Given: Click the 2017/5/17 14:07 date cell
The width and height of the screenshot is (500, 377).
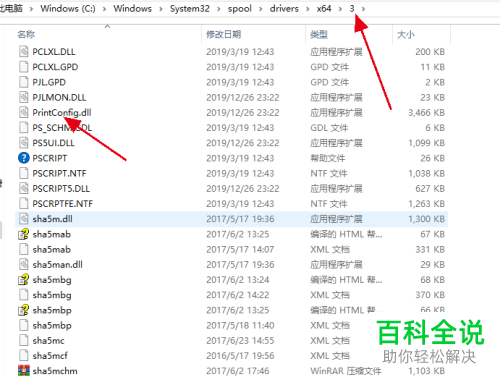Looking at the screenshot, I should coord(240,249).
